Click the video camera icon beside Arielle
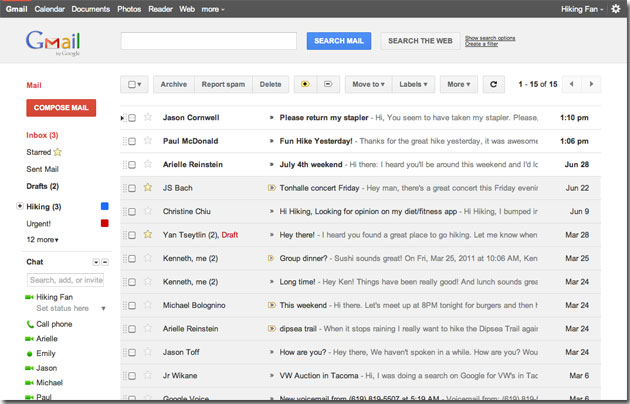 point(29,339)
